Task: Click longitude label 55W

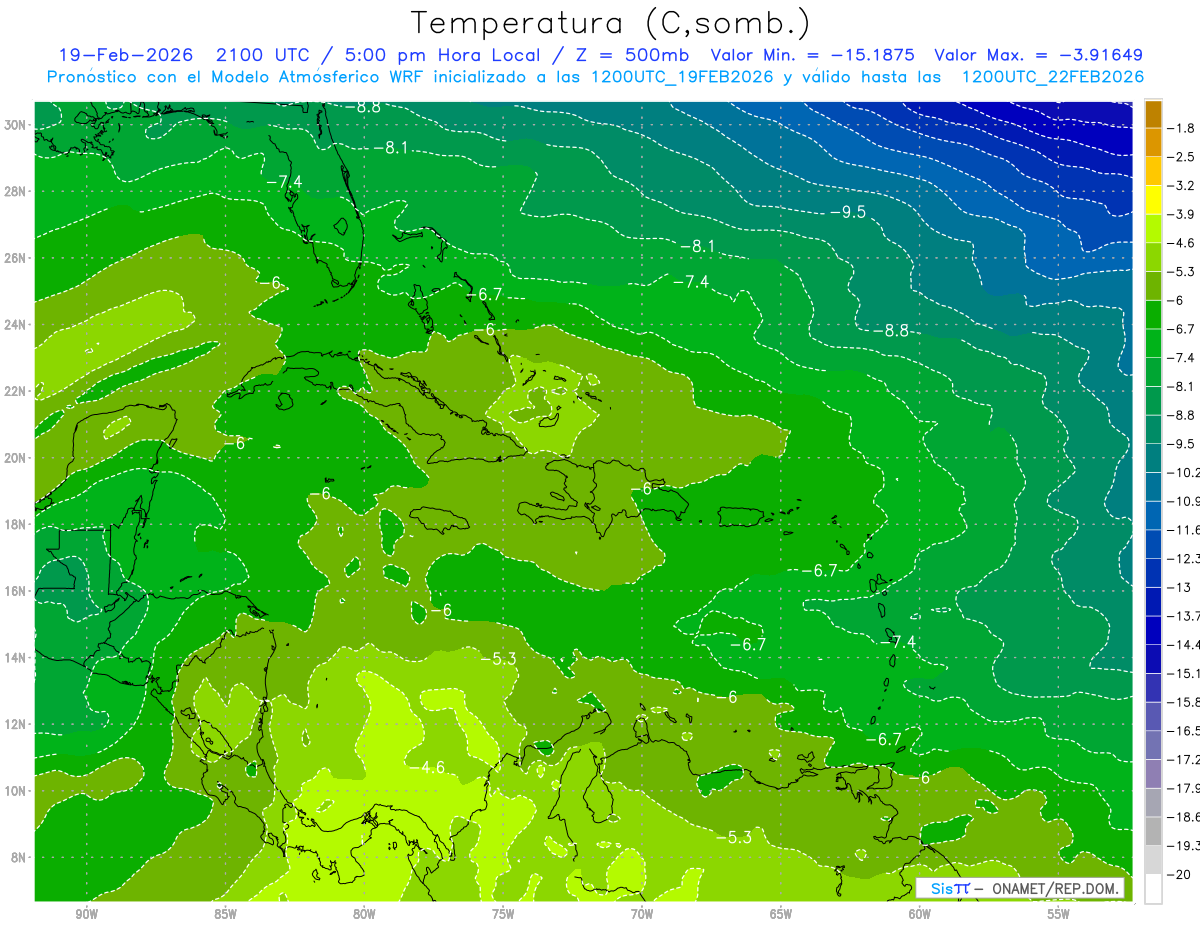Action: (1059, 914)
